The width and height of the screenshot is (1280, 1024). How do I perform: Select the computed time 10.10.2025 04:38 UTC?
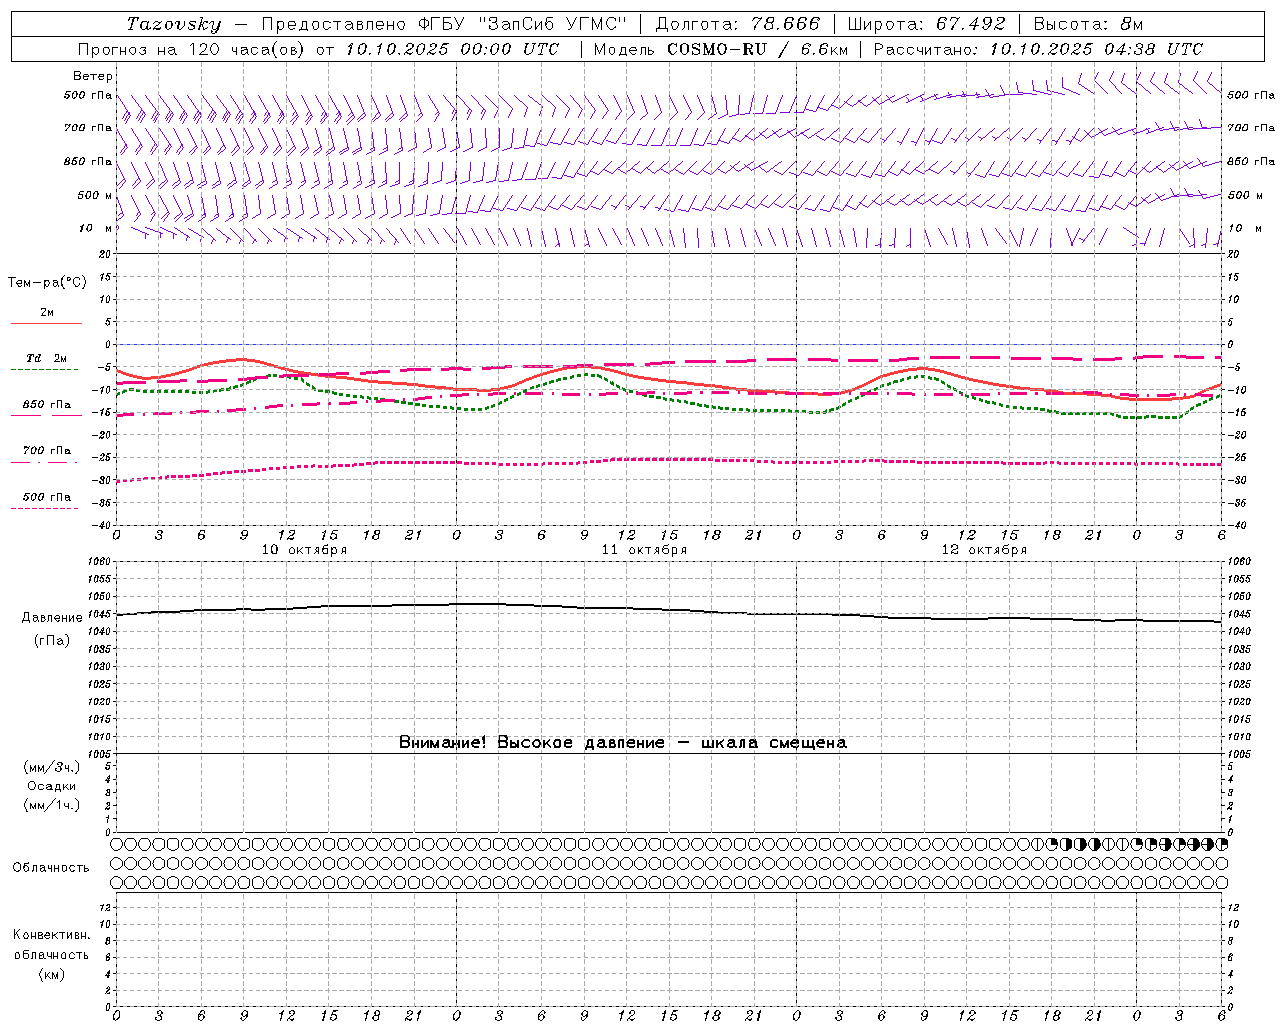click(x=1096, y=49)
